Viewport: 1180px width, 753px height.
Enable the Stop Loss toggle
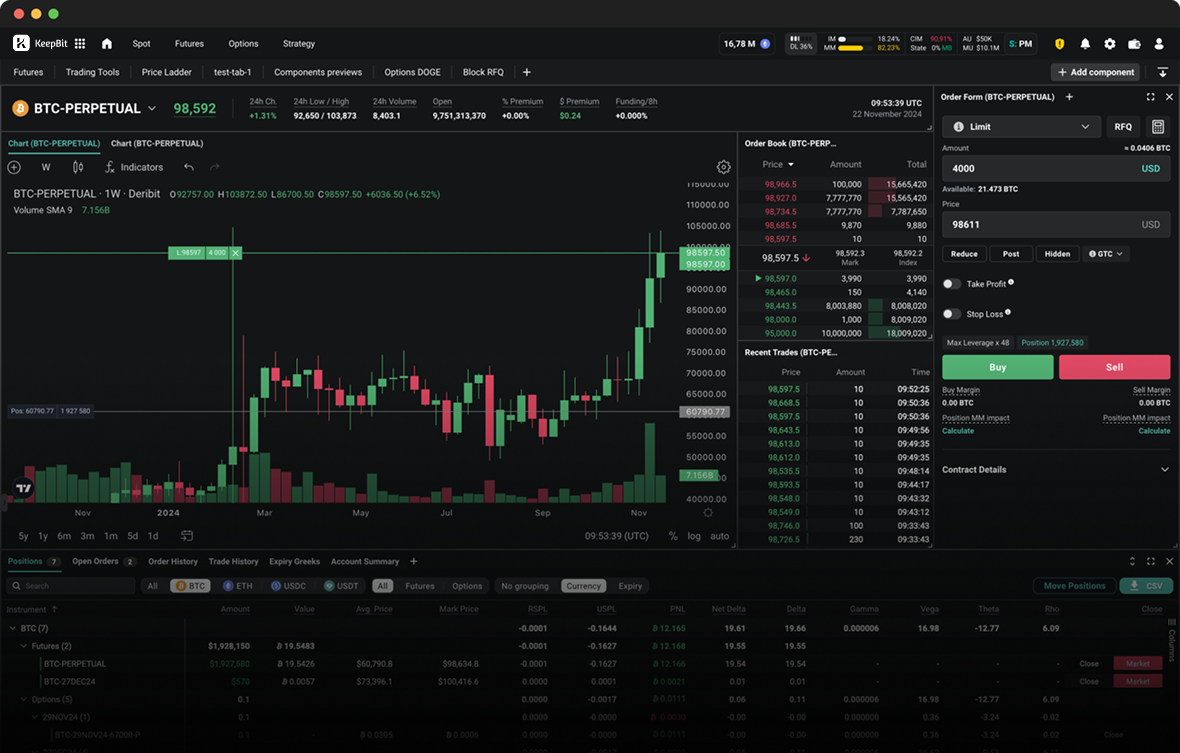[x=951, y=313]
